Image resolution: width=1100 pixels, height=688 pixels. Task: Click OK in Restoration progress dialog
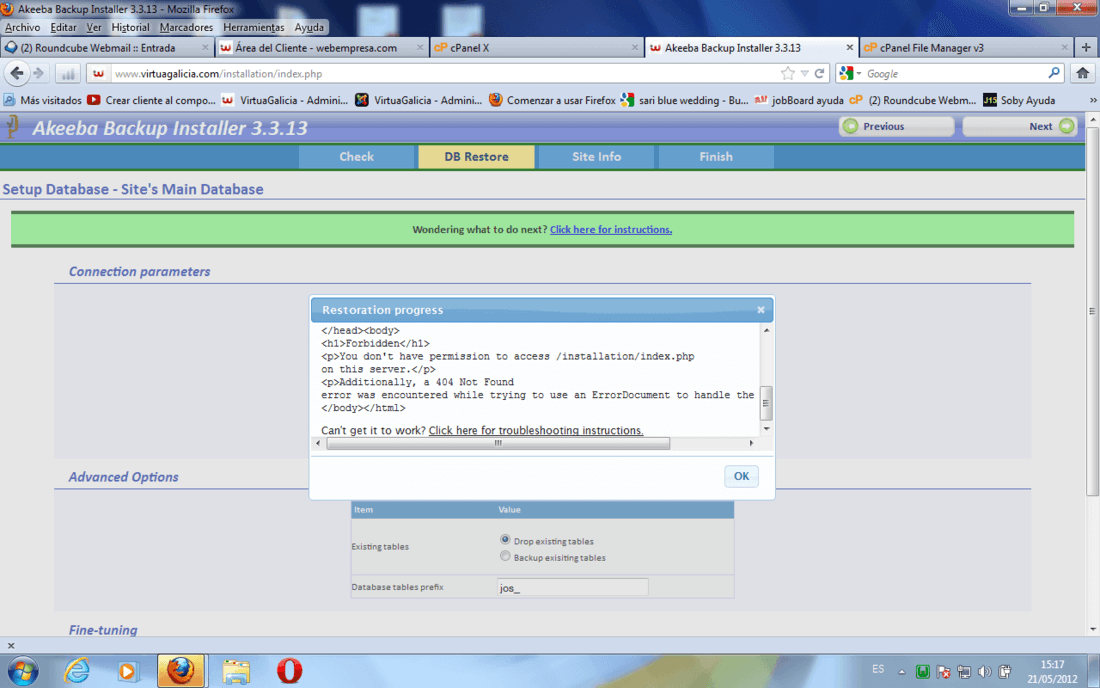coord(741,476)
